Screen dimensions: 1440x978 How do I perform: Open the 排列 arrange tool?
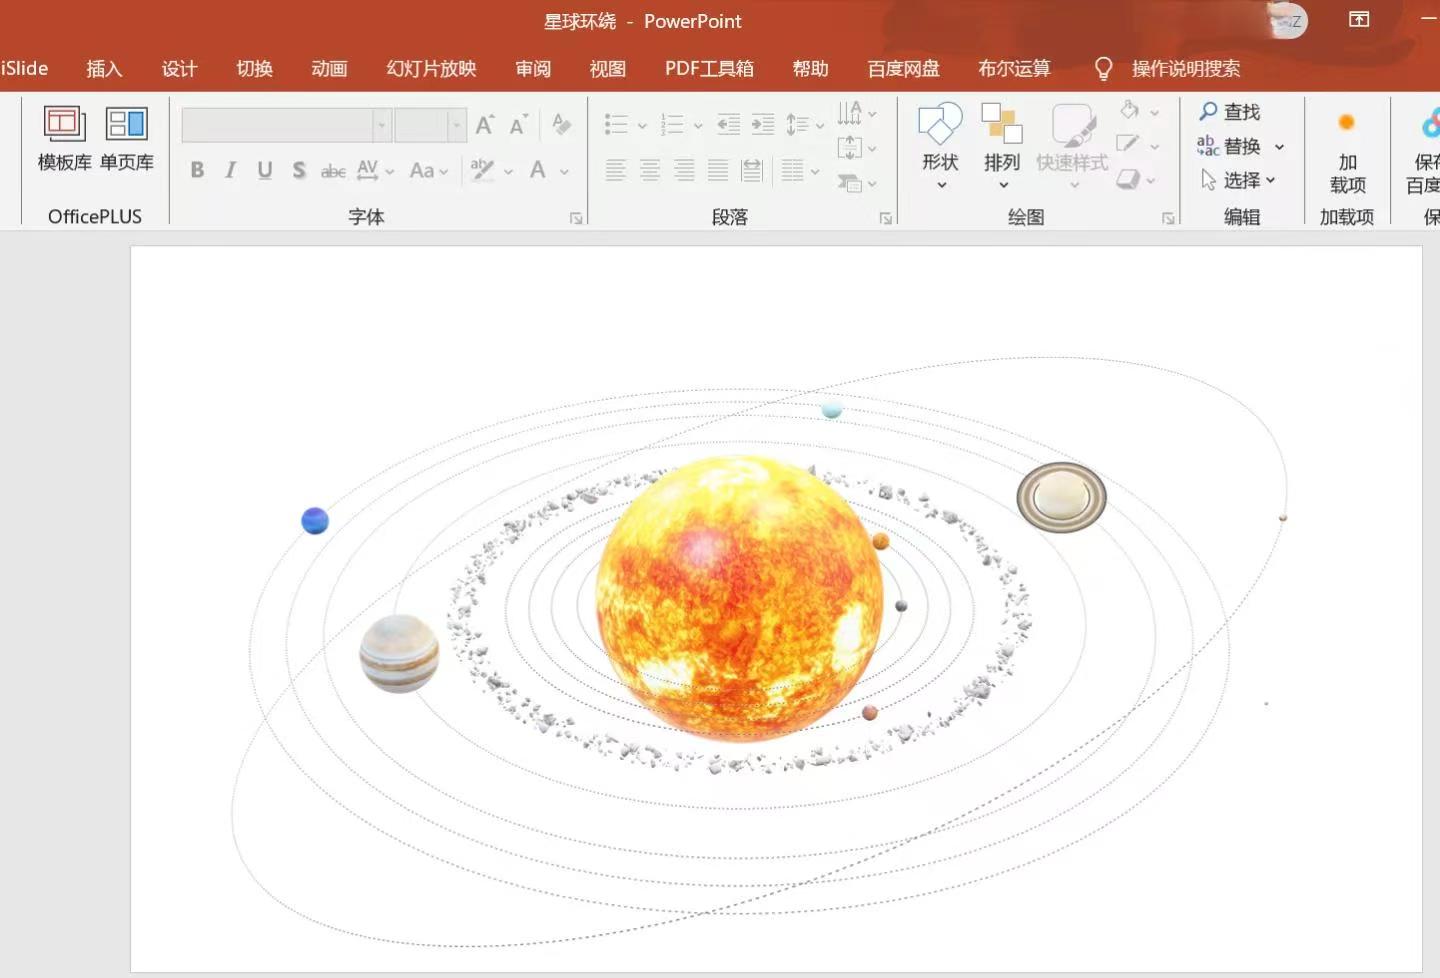click(x=1002, y=126)
